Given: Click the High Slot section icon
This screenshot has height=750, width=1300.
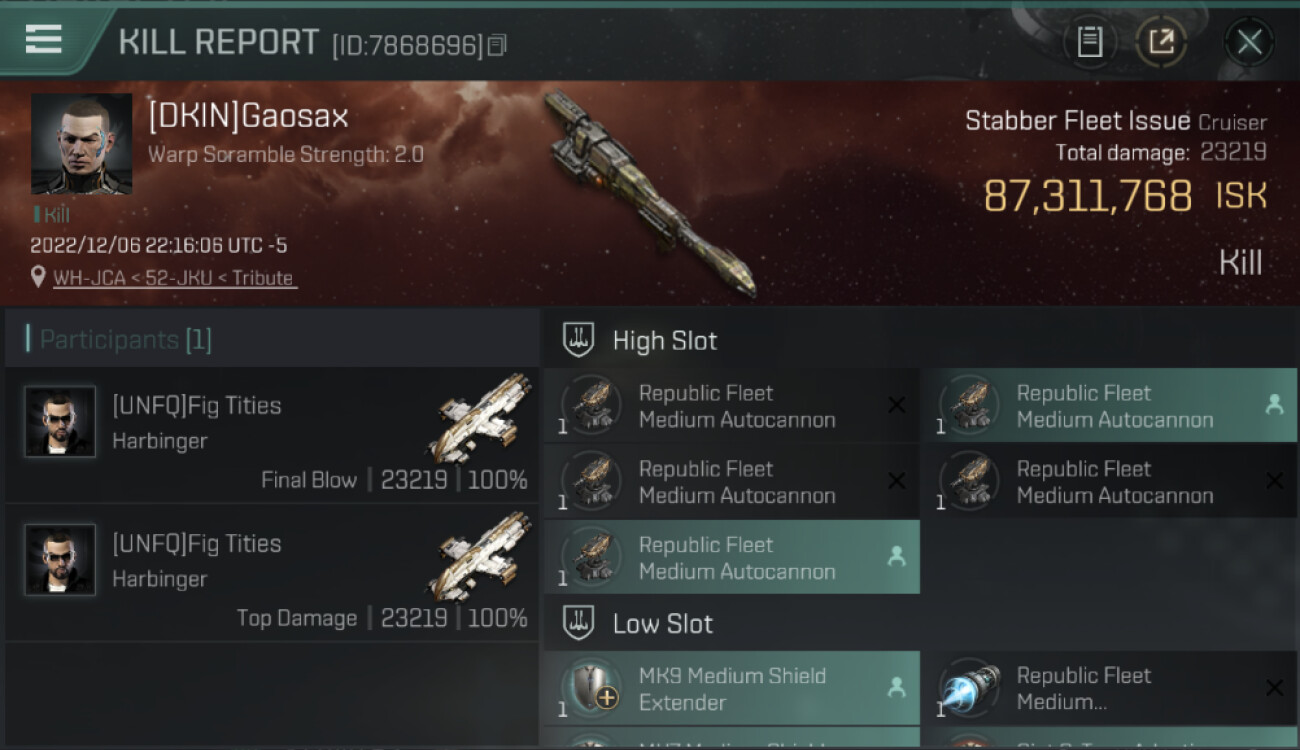Looking at the screenshot, I should pos(579,340).
